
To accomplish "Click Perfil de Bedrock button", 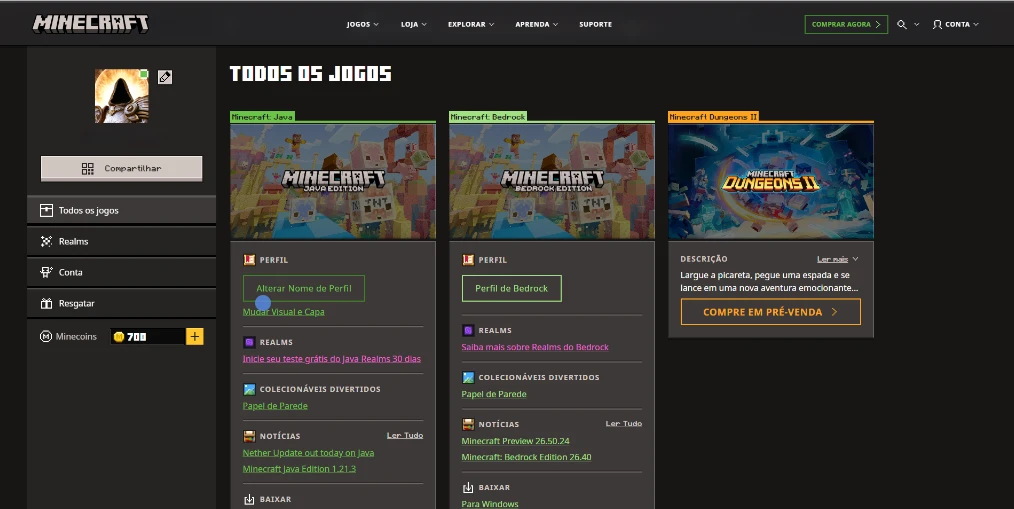I will pos(512,288).
